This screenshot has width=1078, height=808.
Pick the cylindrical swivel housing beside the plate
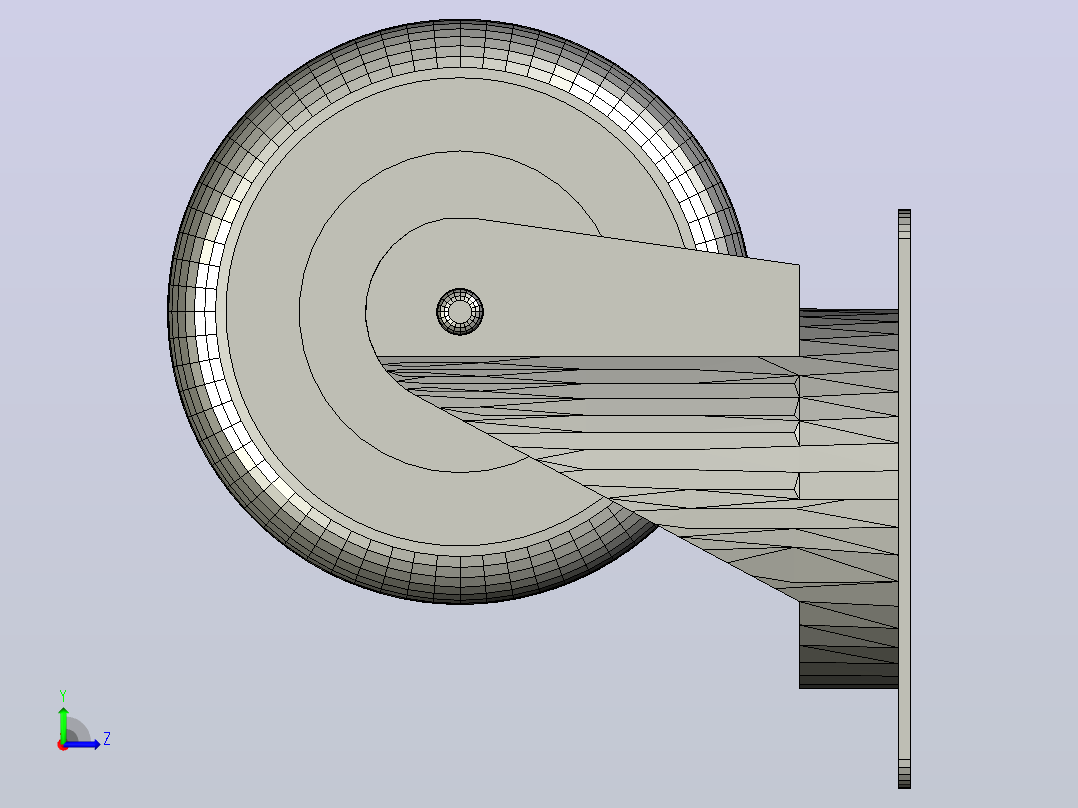(848, 499)
